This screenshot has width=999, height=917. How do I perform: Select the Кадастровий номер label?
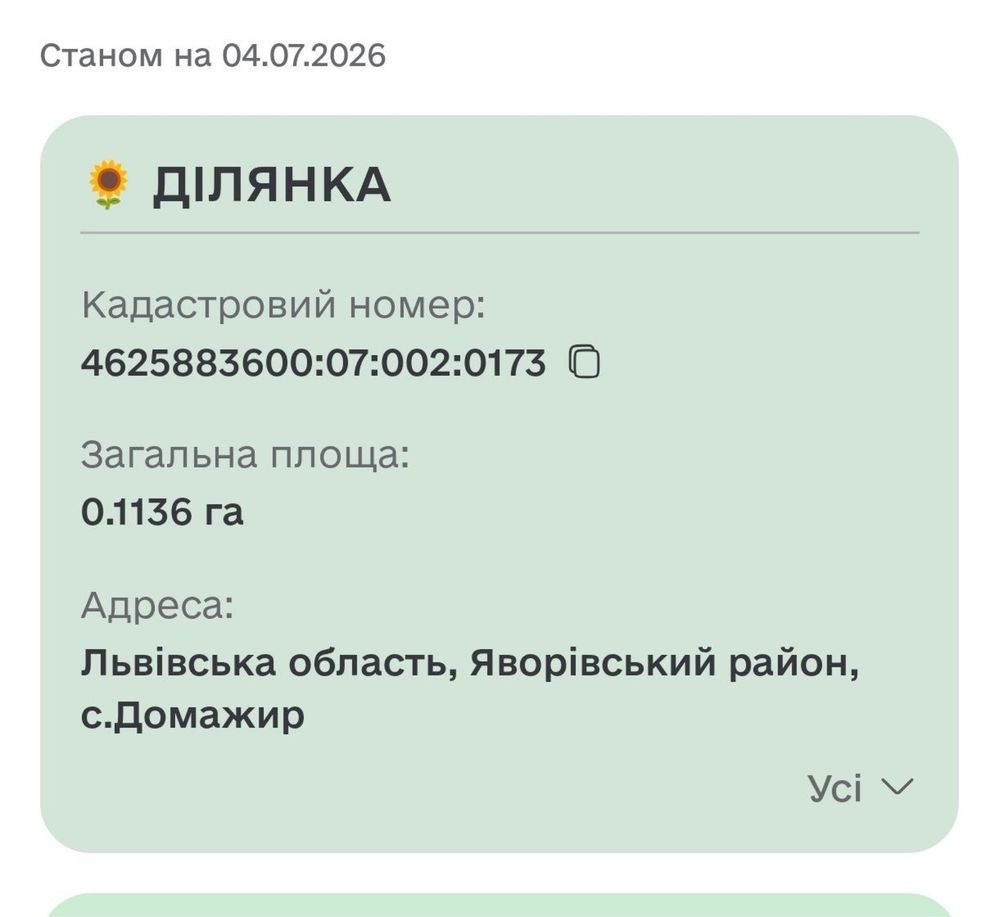point(284,305)
